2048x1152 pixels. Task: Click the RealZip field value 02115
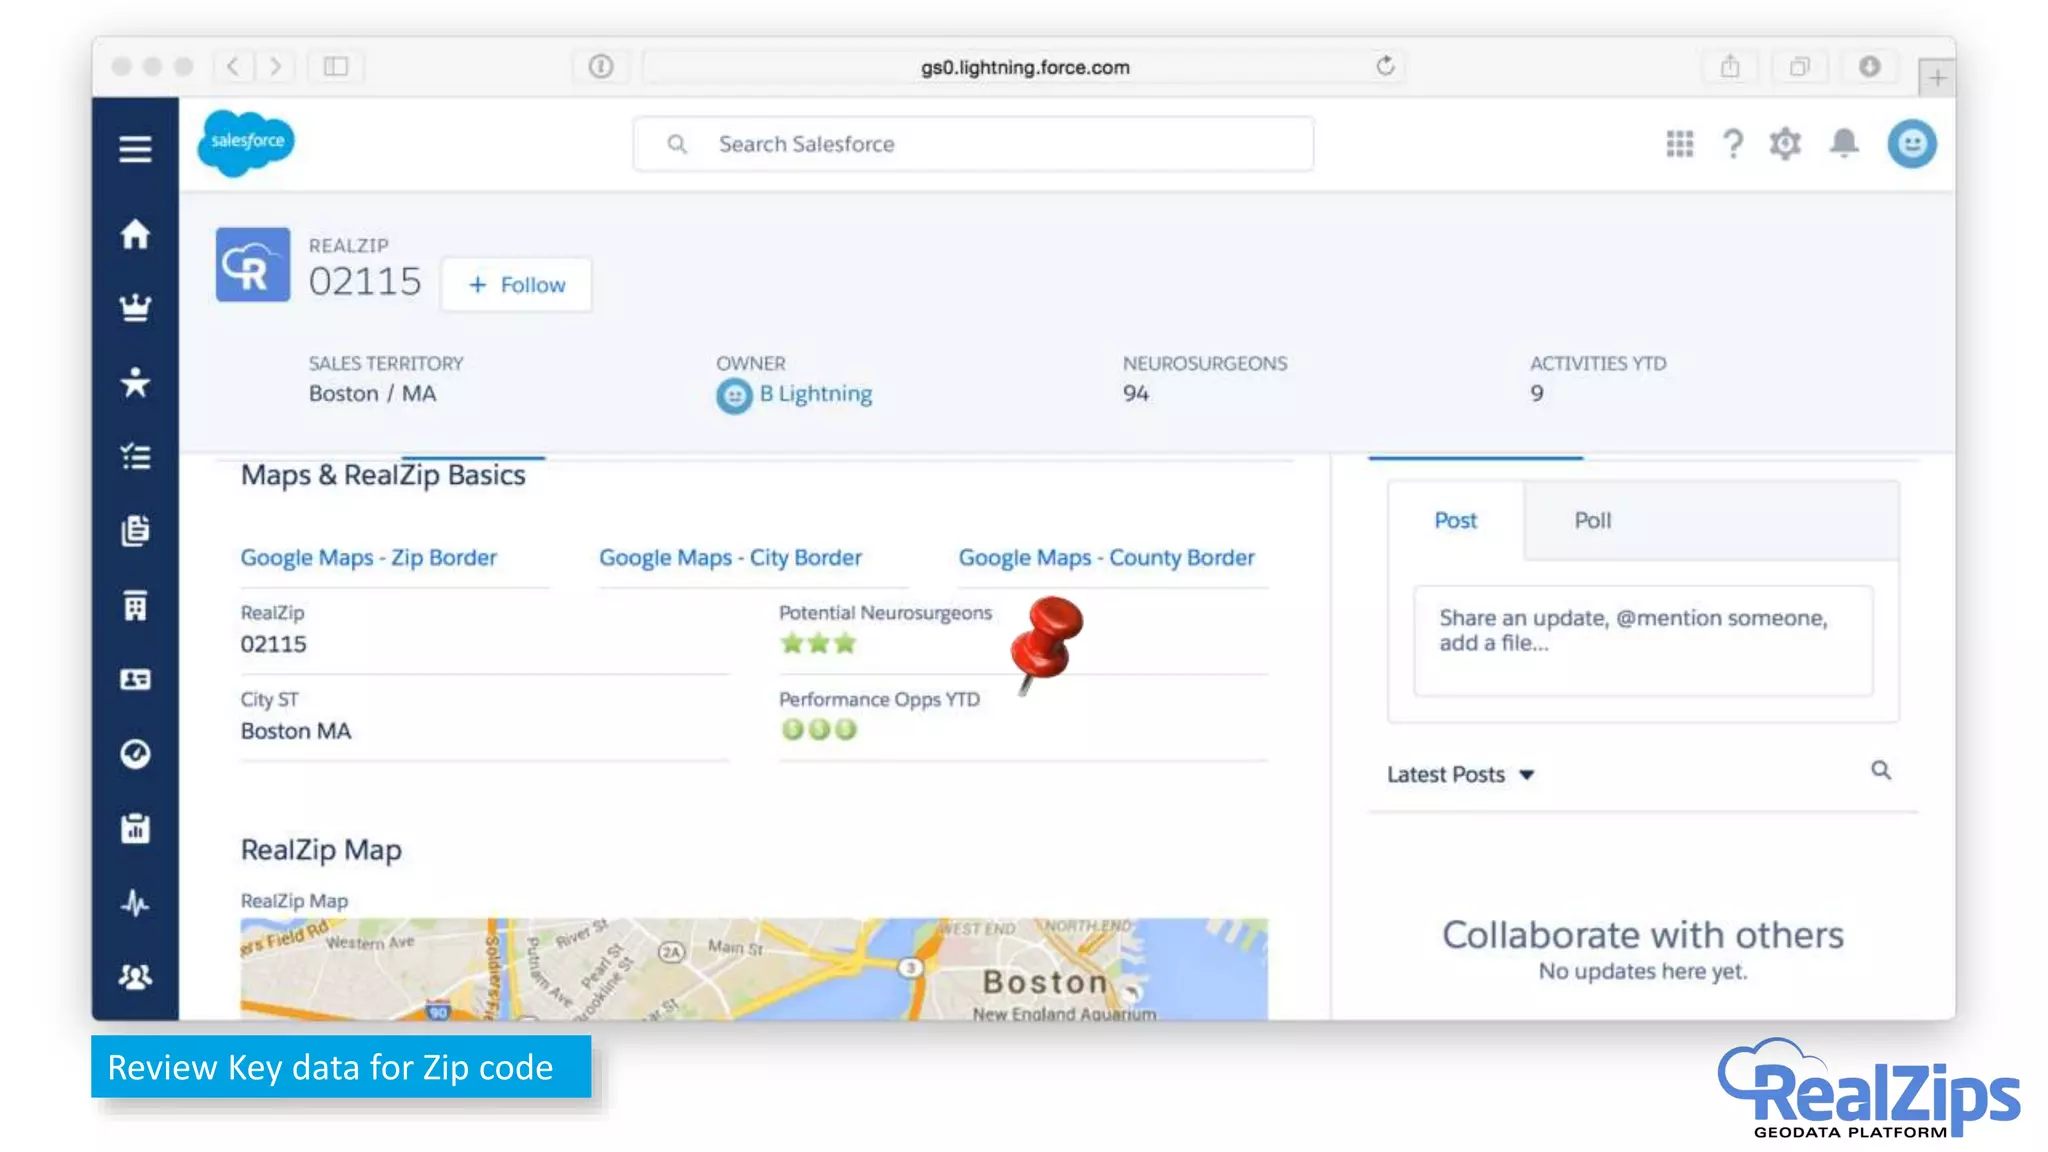coord(273,644)
